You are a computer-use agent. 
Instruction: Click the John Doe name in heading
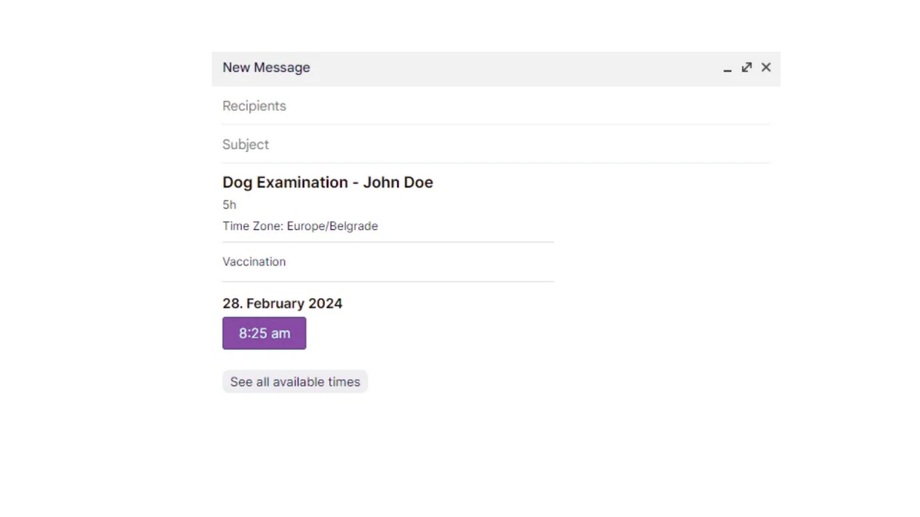coord(398,183)
